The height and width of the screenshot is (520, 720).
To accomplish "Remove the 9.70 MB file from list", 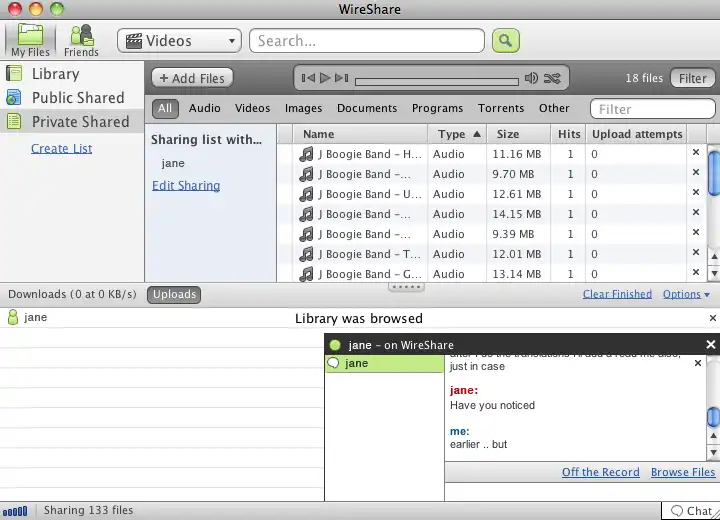I will (x=696, y=172).
